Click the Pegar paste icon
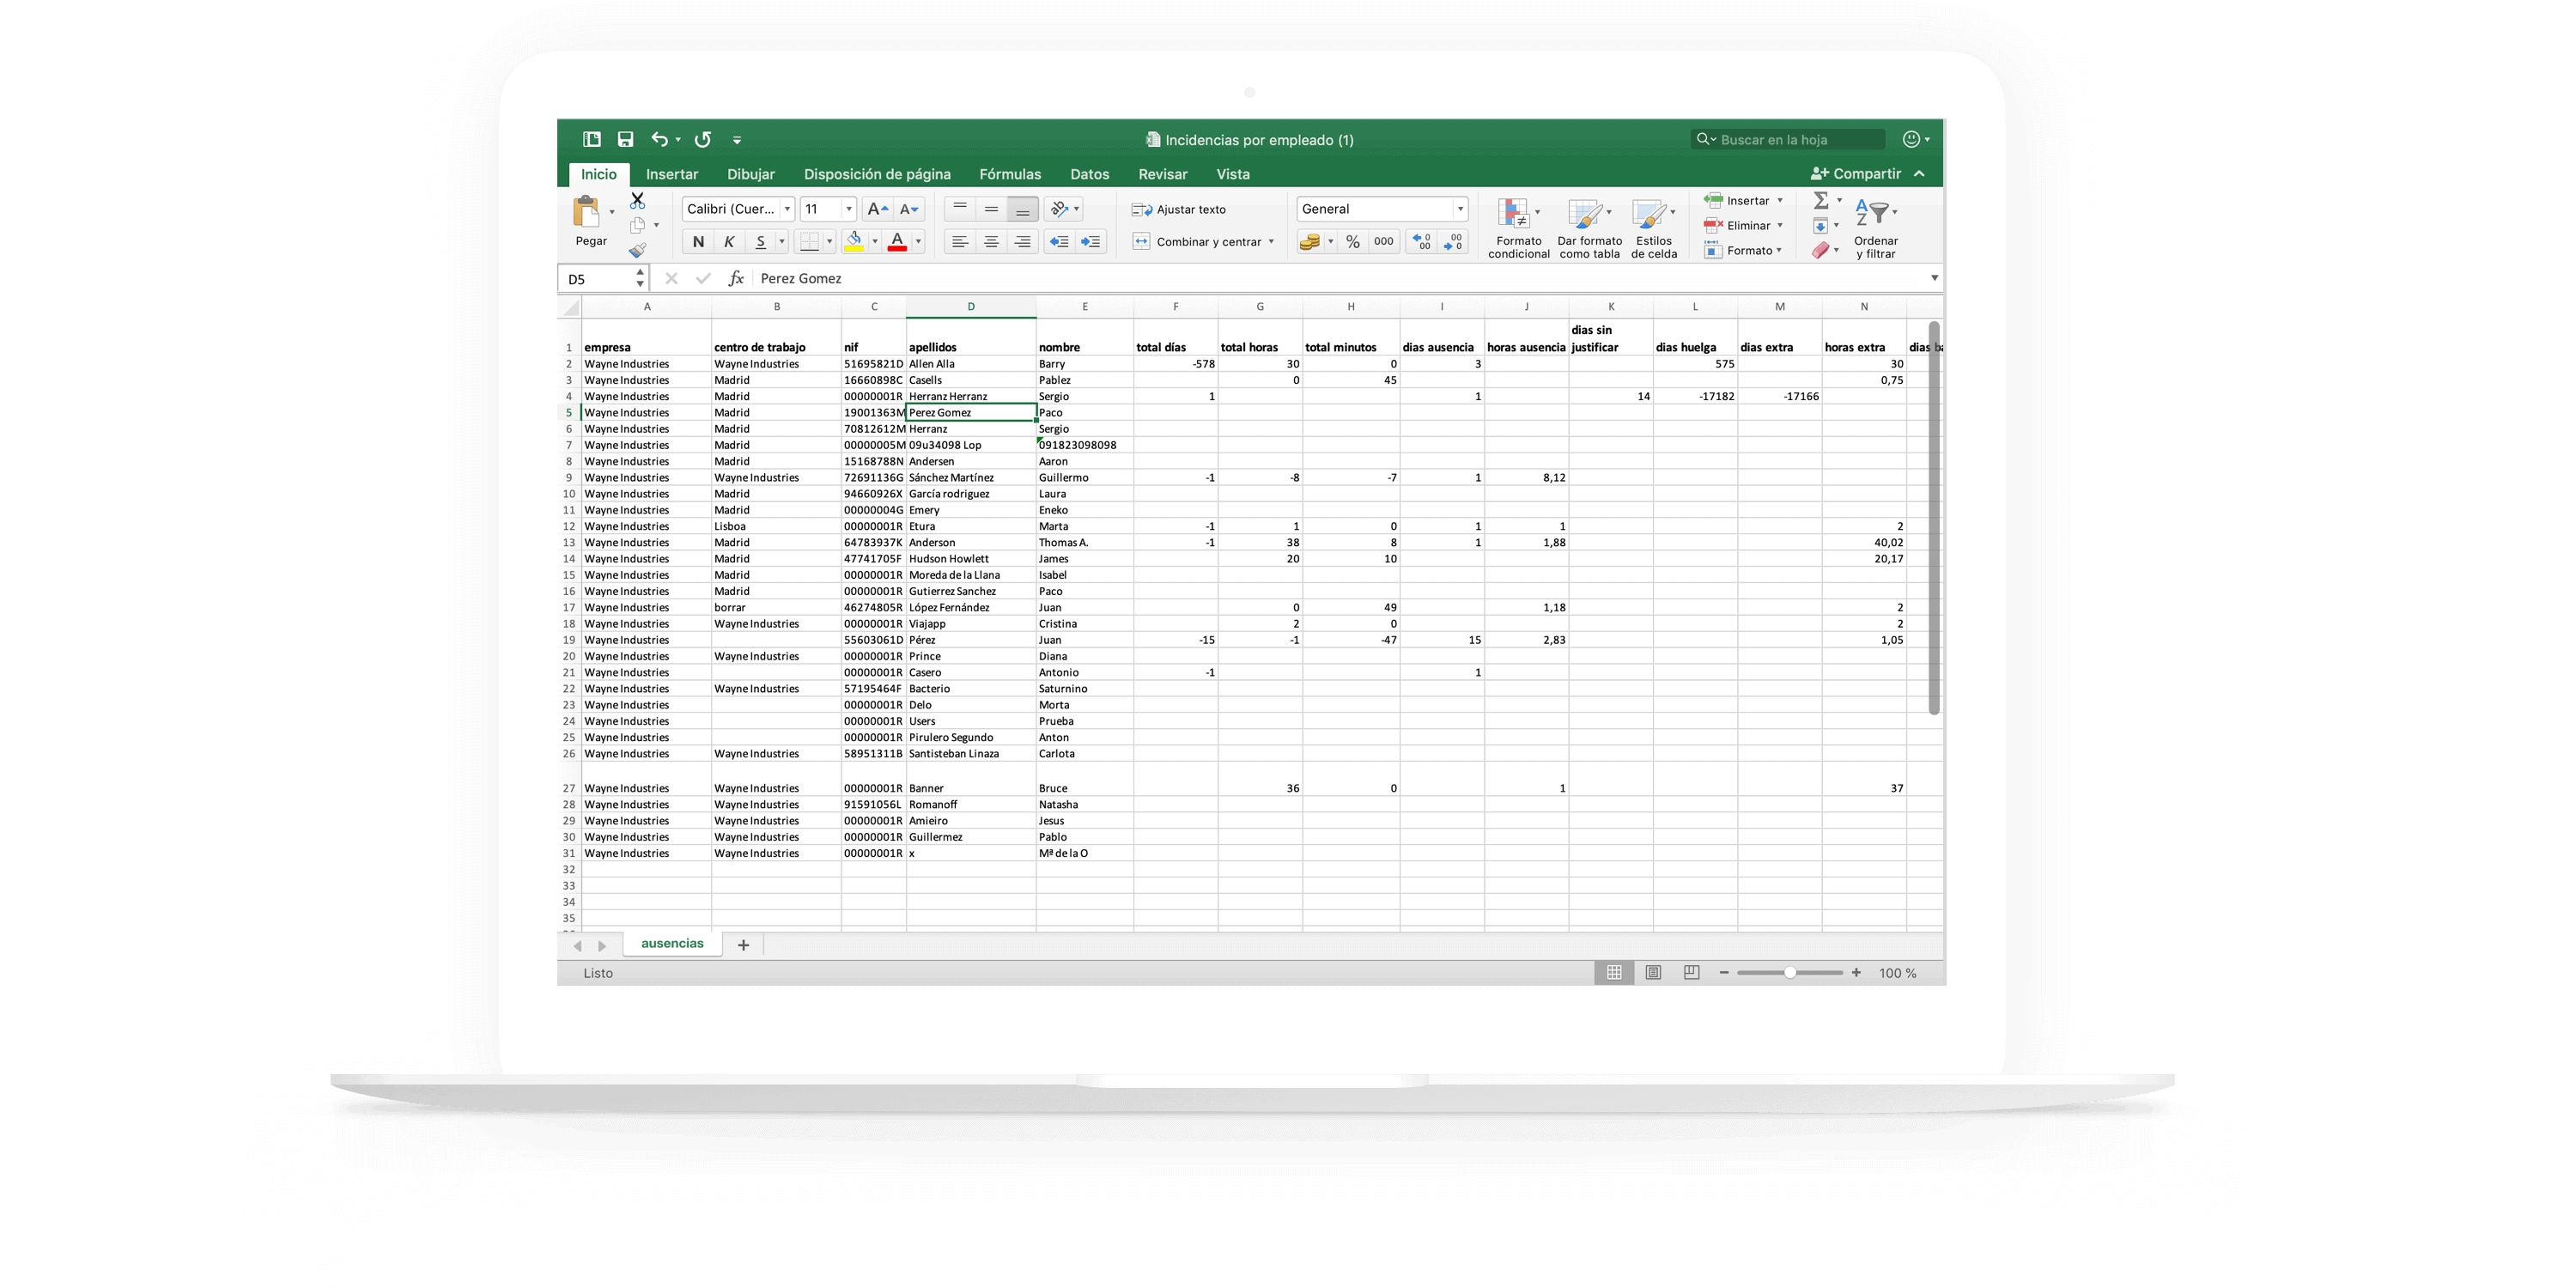Image resolution: width=2576 pixels, height=1288 pixels. point(587,212)
